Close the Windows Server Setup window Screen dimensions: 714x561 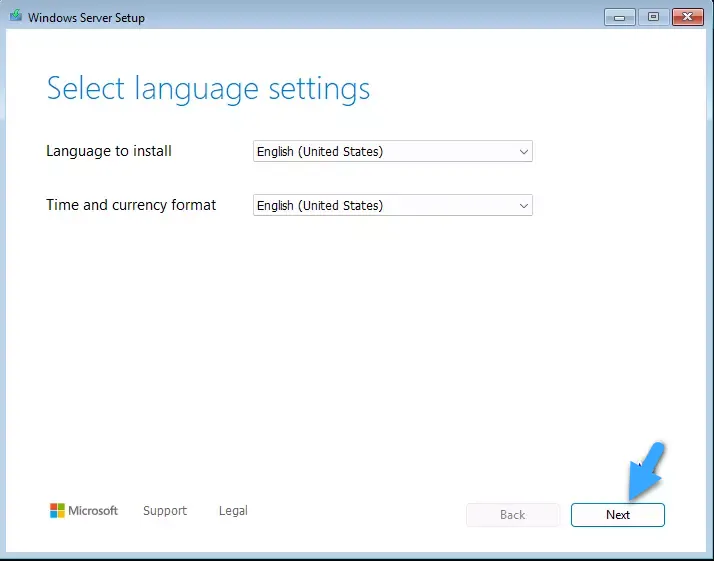tap(688, 17)
